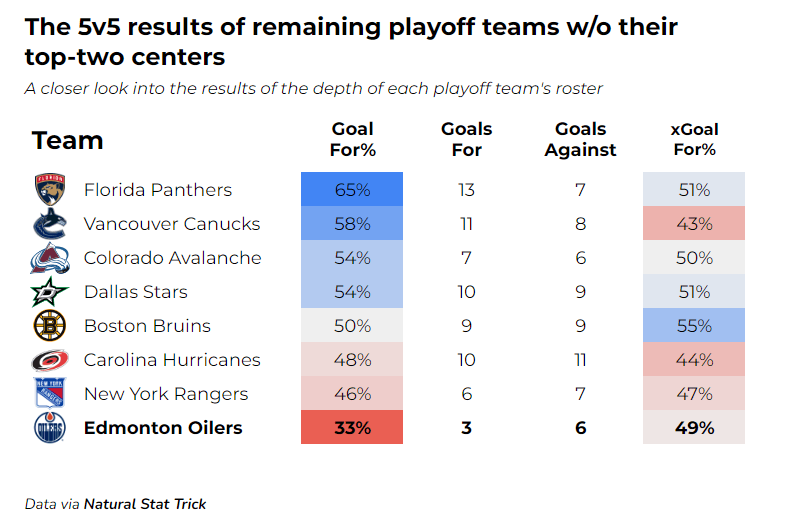
Task: Click the Team column header
Action: click(68, 140)
